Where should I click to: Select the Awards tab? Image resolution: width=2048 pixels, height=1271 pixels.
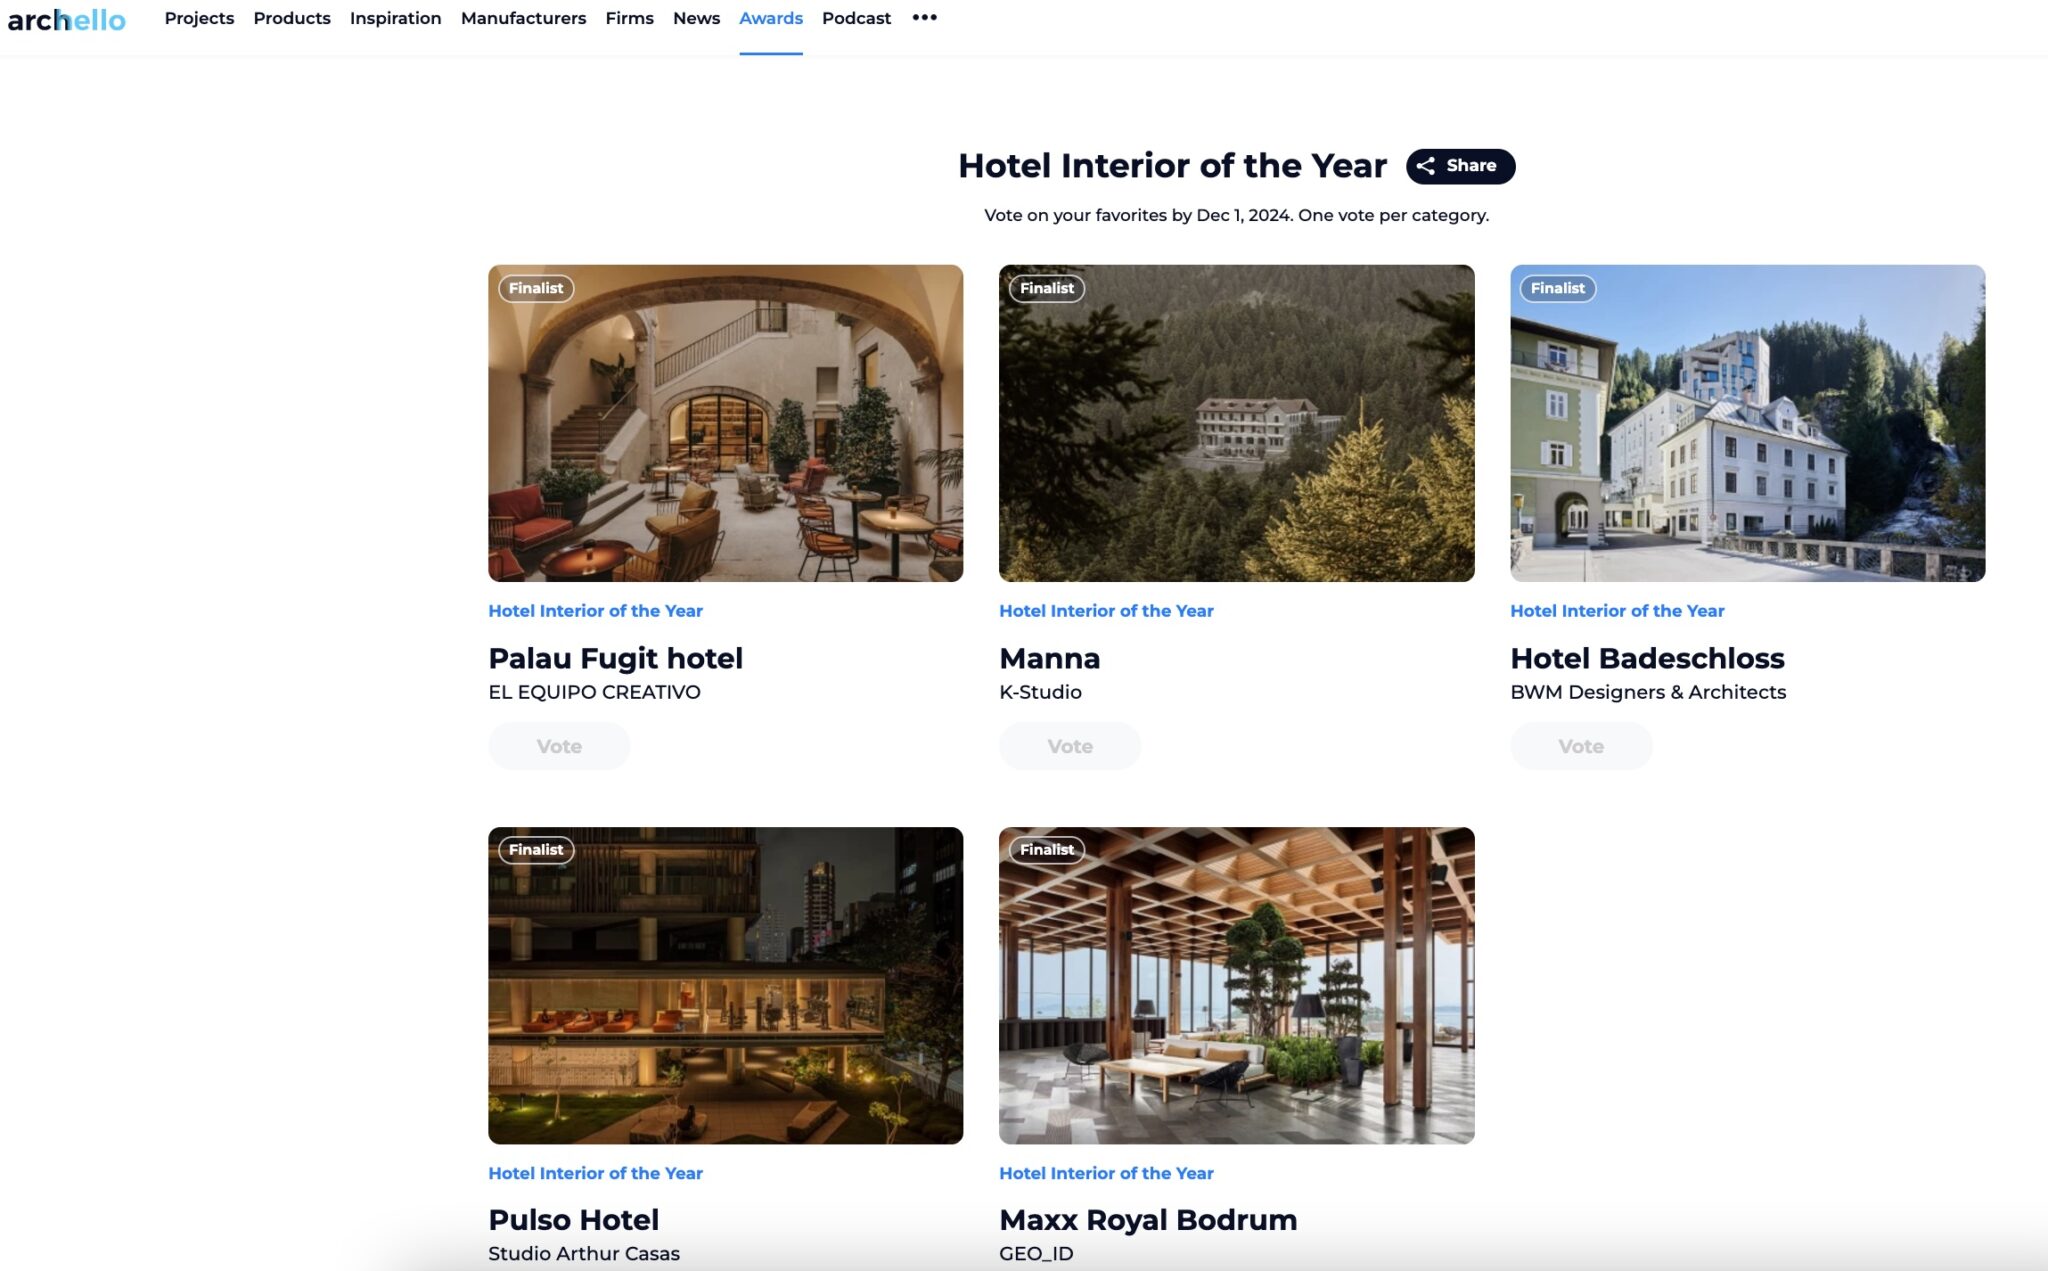[770, 18]
